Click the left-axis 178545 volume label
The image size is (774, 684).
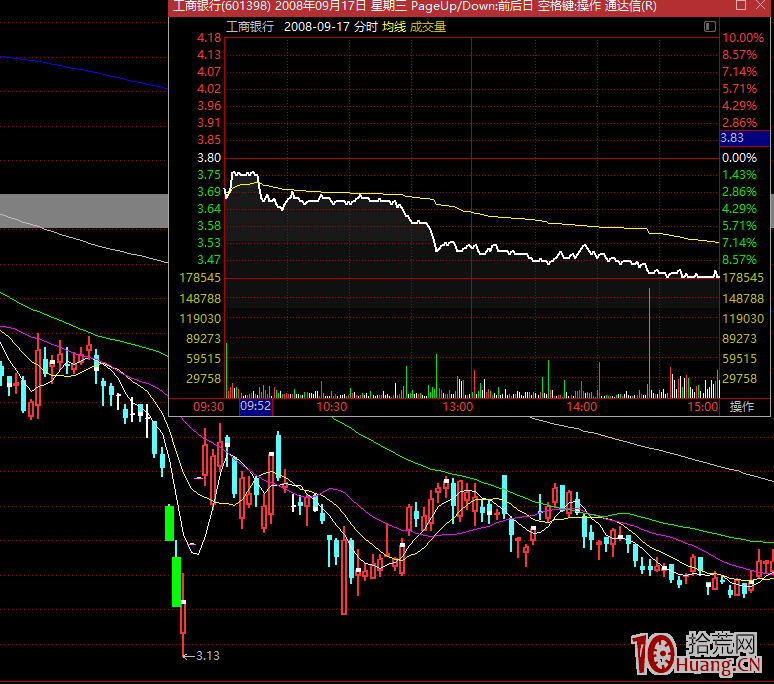tap(200, 278)
